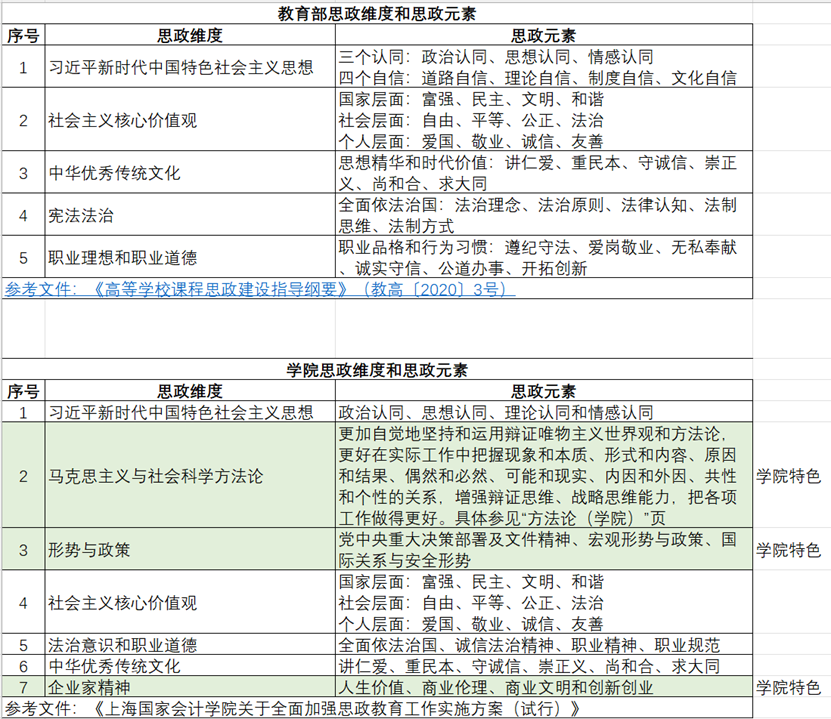Click 学院特色 label beside the 形势与政策 row
831x719 pixels.
pyautogui.click(x=788, y=550)
